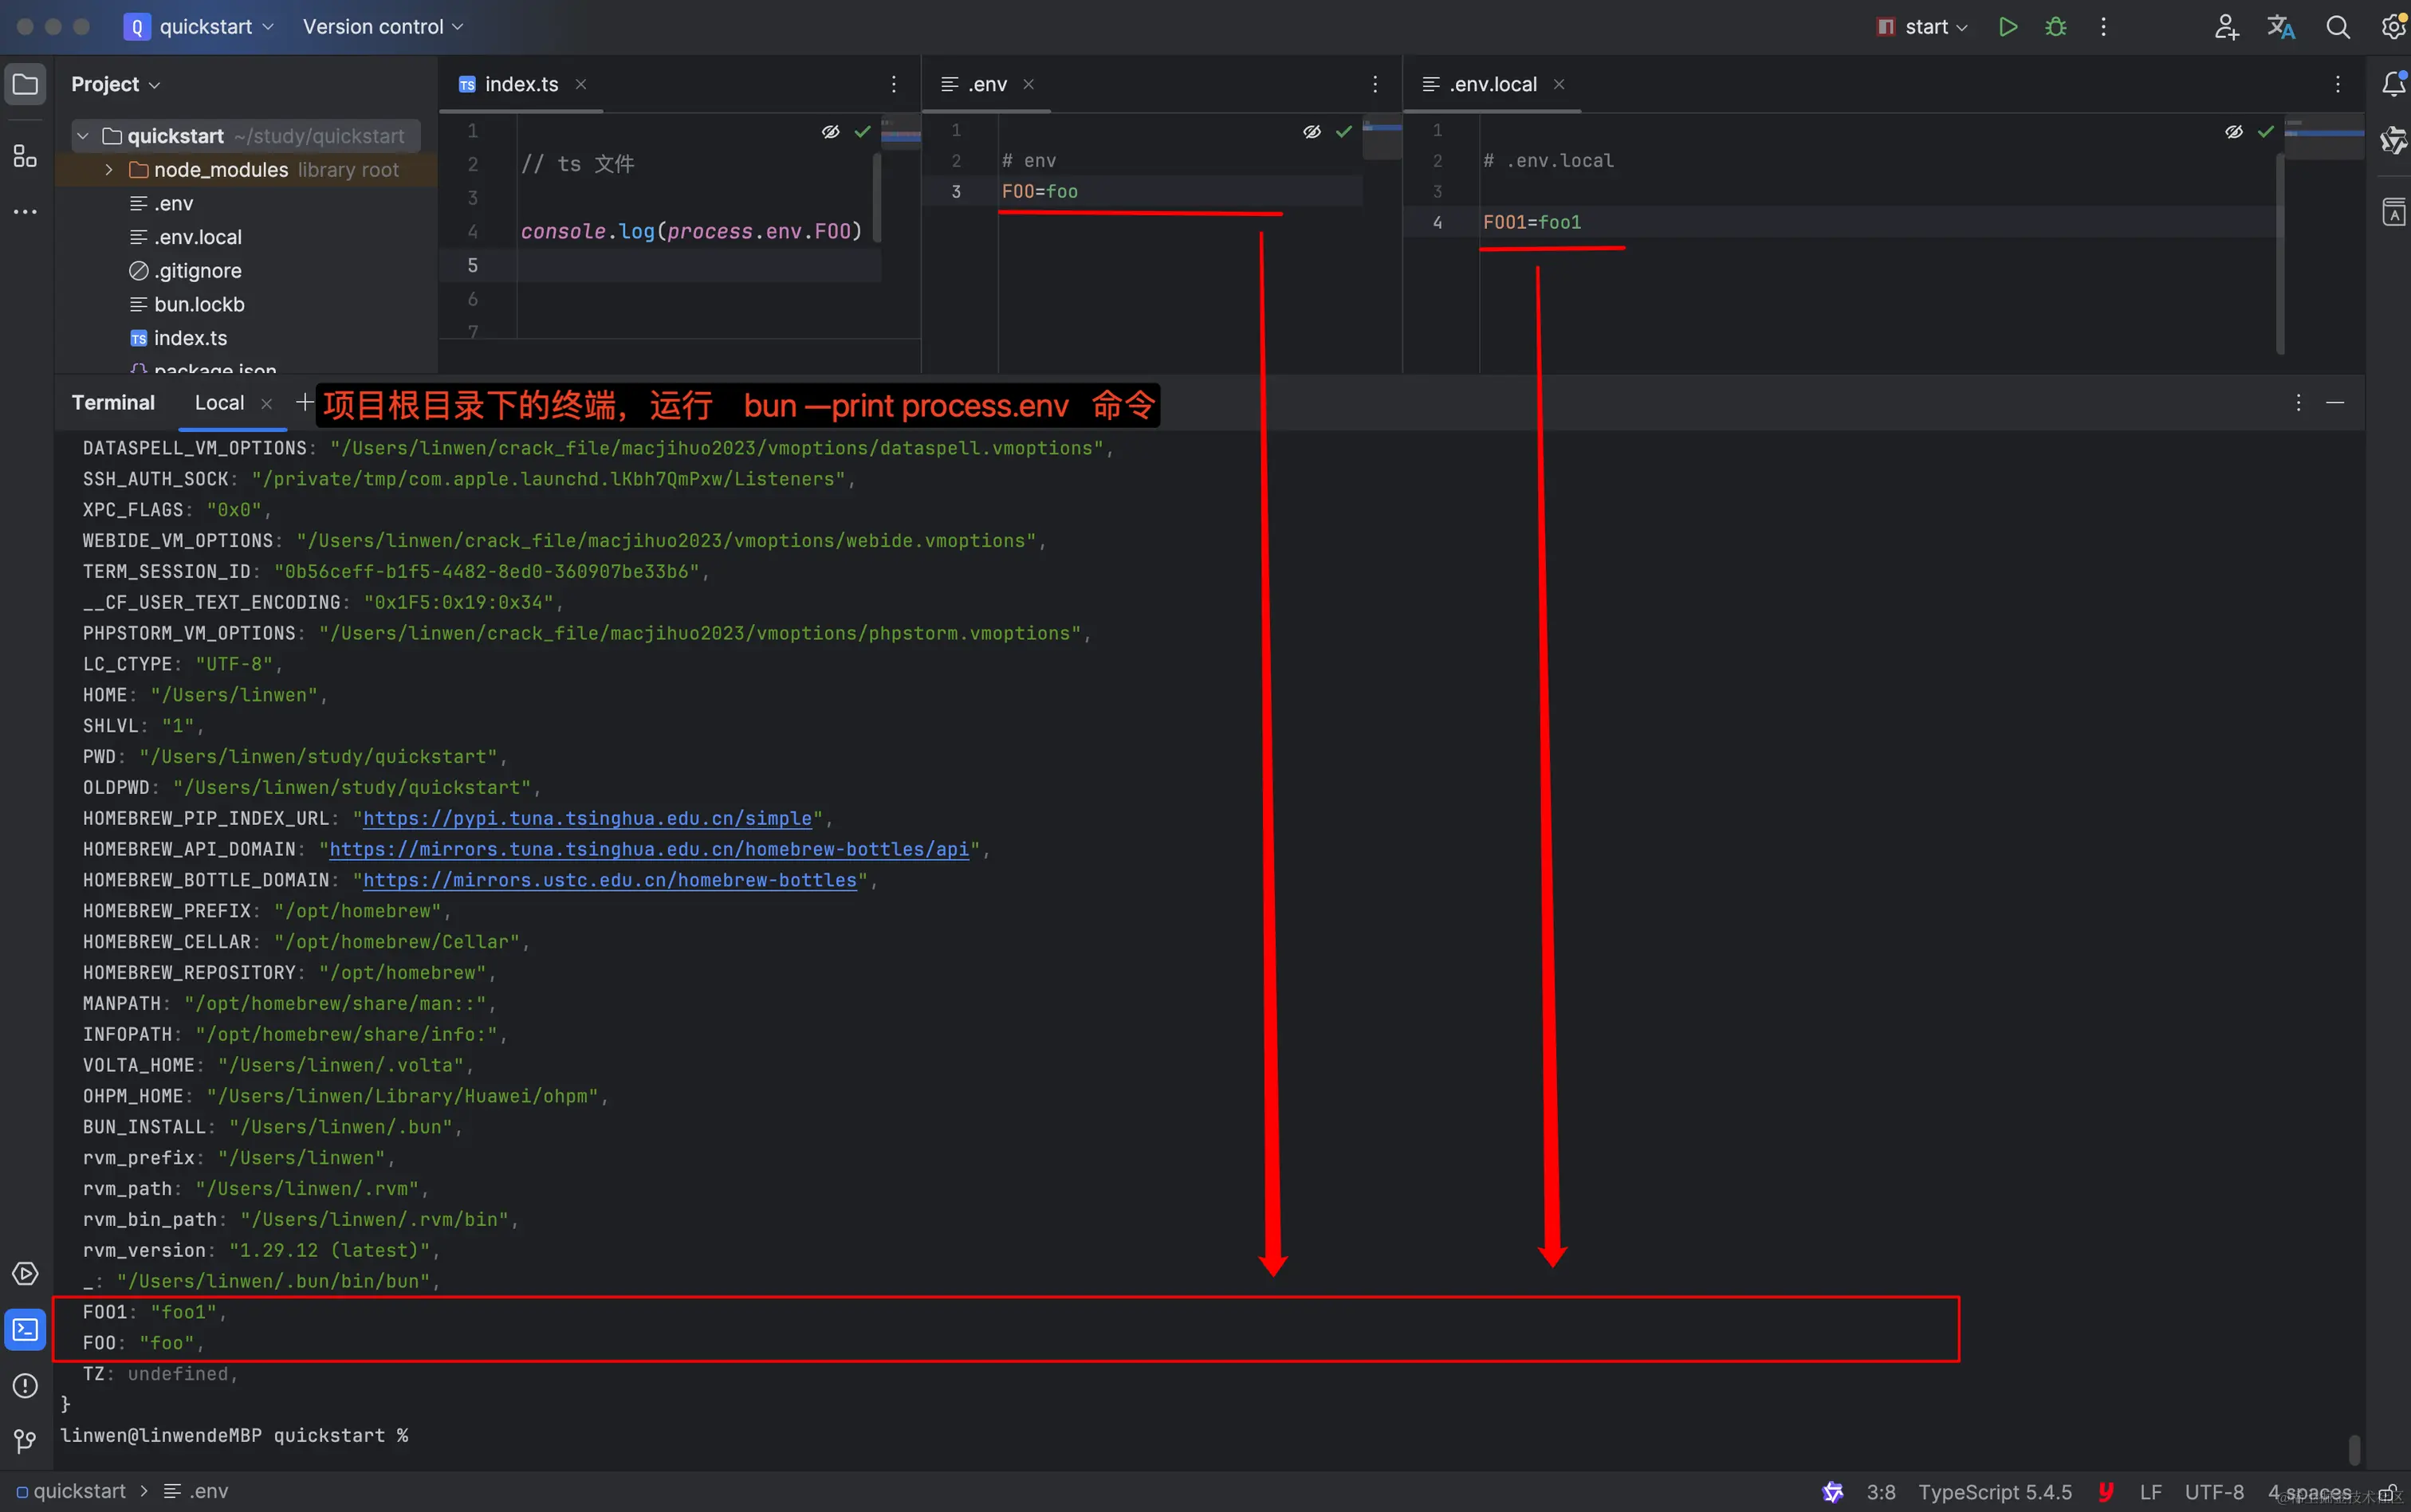Open 4 spaces indent selector
Screen dimensions: 2411x1512
(2309, 1491)
